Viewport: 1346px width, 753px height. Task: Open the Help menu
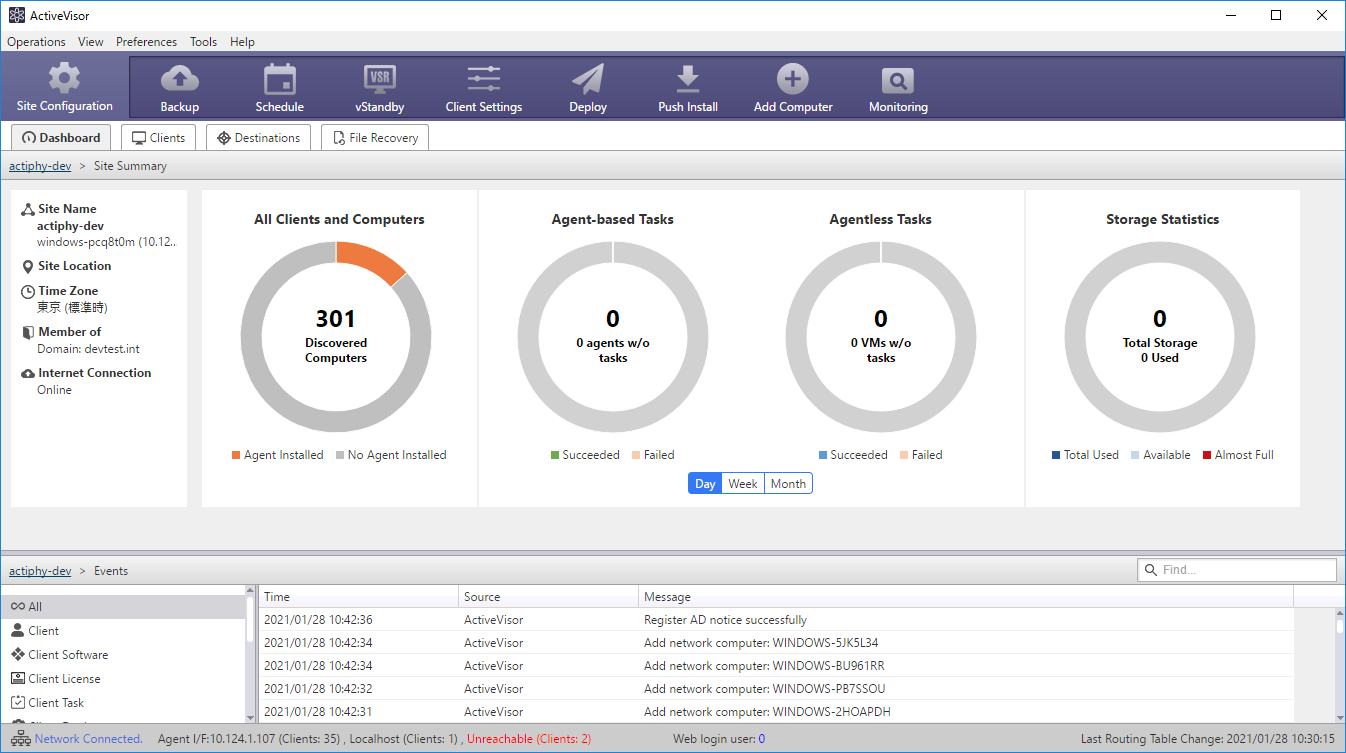[242, 42]
